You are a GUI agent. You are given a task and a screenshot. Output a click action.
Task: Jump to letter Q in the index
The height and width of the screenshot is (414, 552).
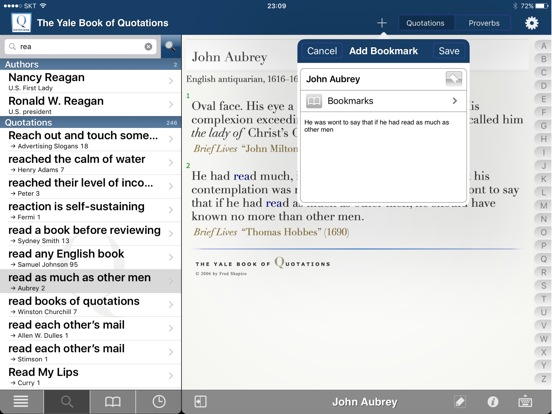tap(543, 259)
